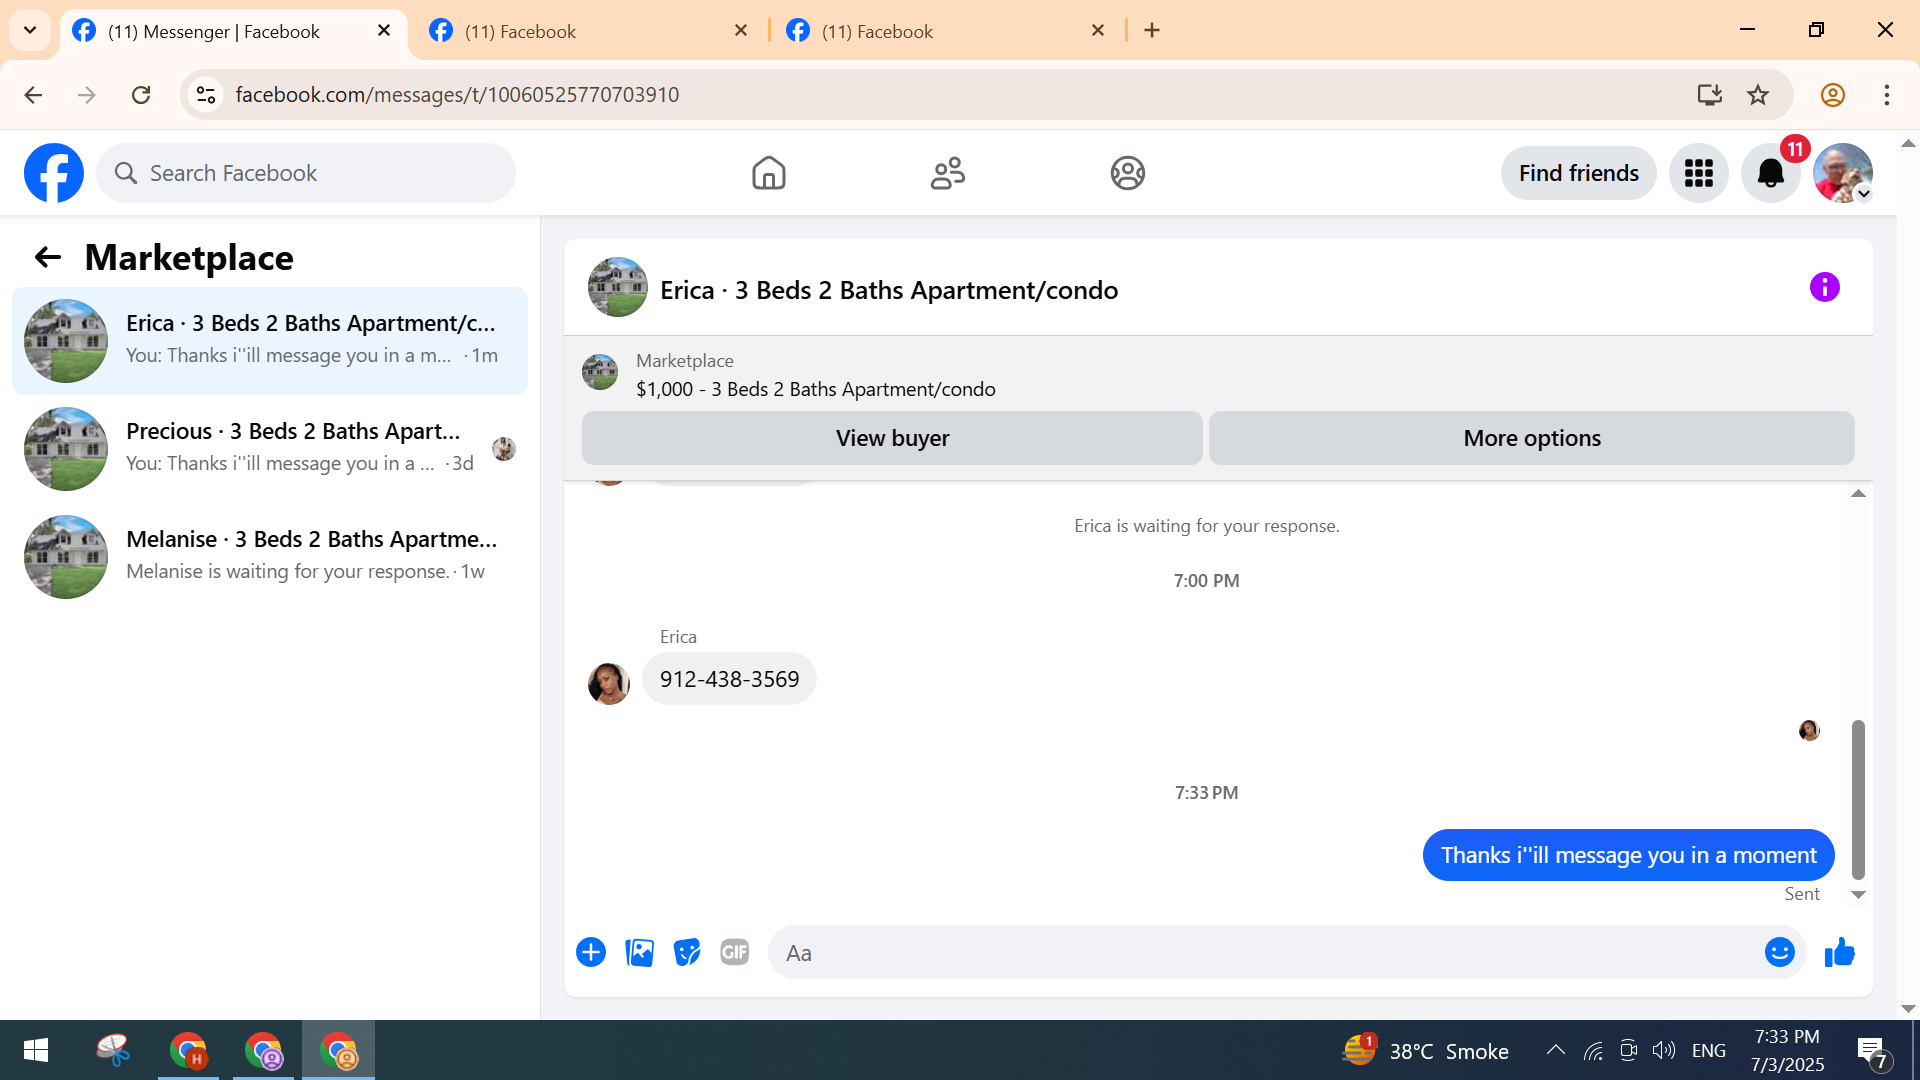Open the conversation information icon
This screenshot has height=1080, width=1920.
pos(1824,288)
